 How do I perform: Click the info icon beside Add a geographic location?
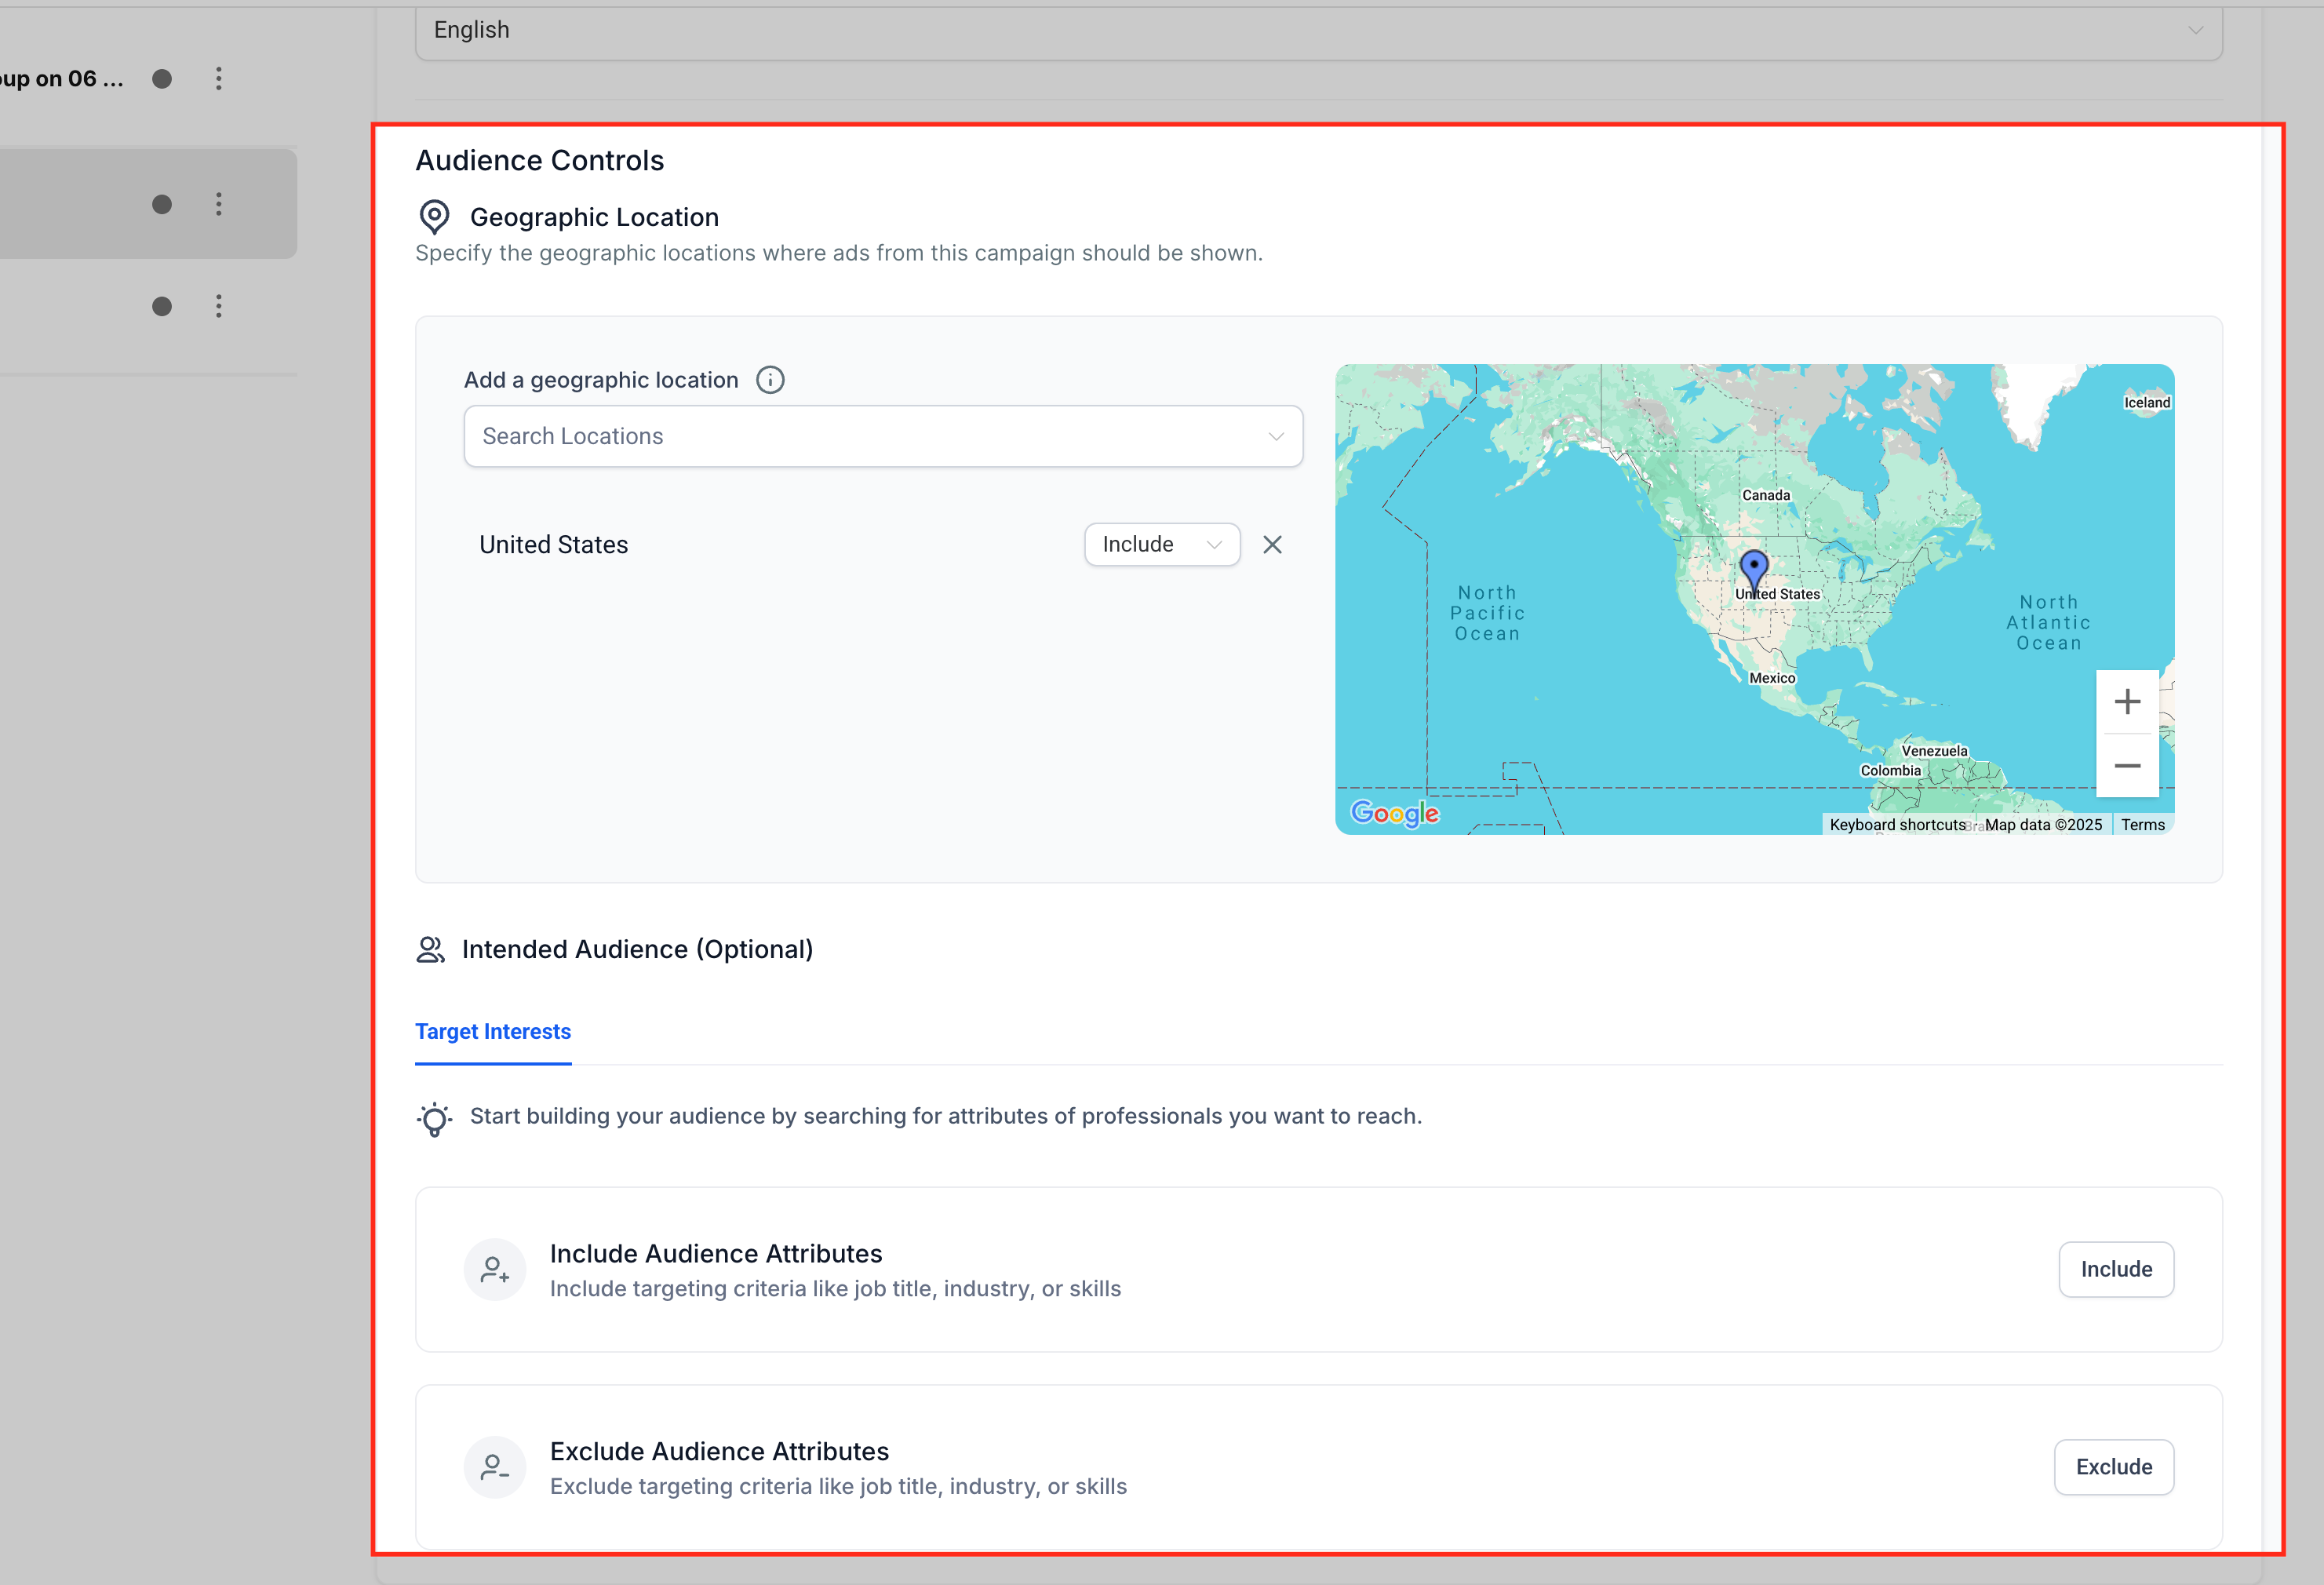coord(770,380)
